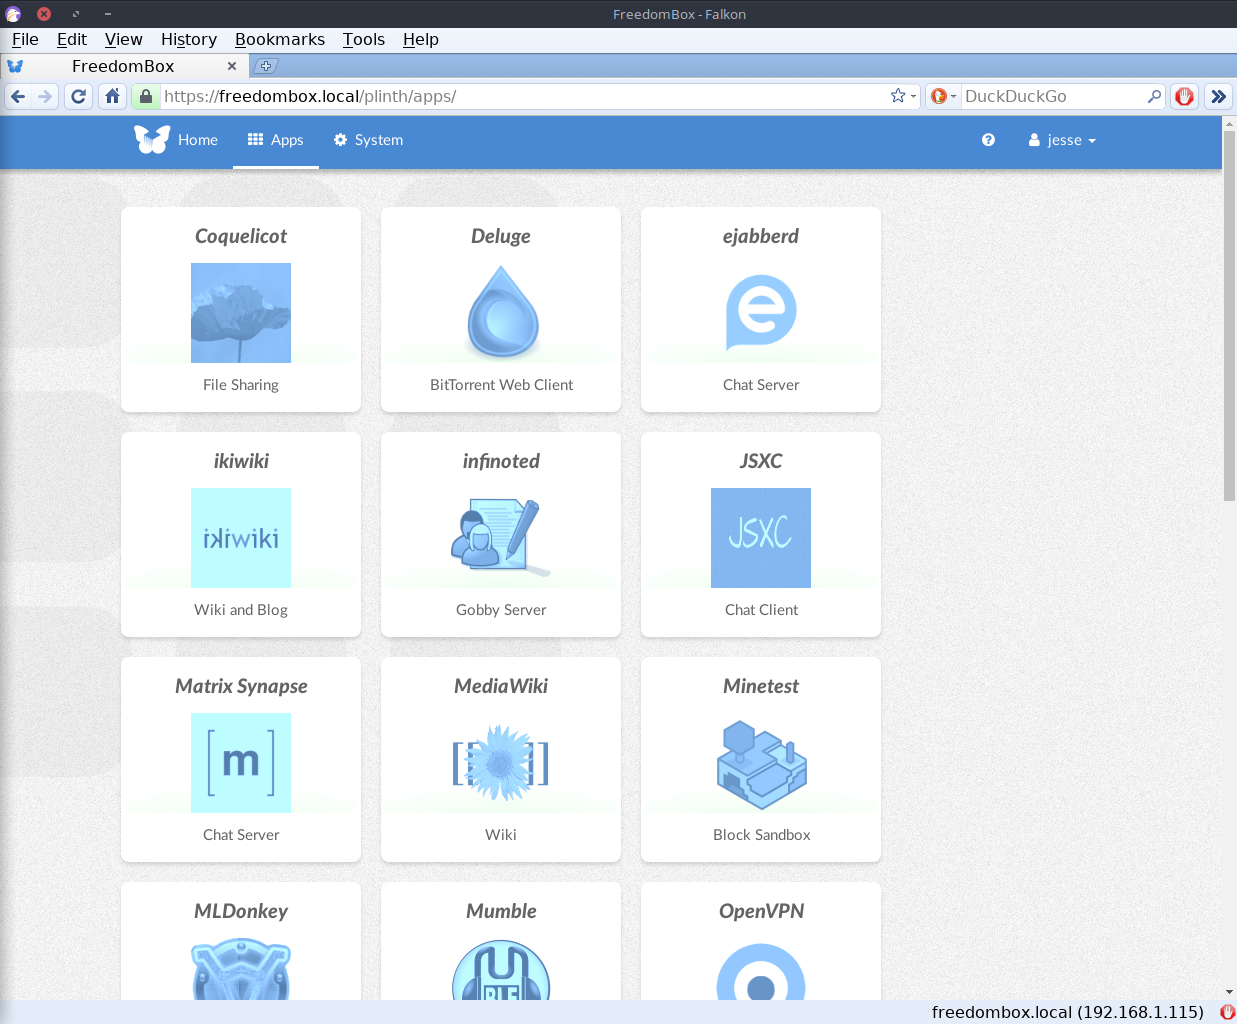
Task: Click the OpenVPN title text
Action: click(x=761, y=911)
